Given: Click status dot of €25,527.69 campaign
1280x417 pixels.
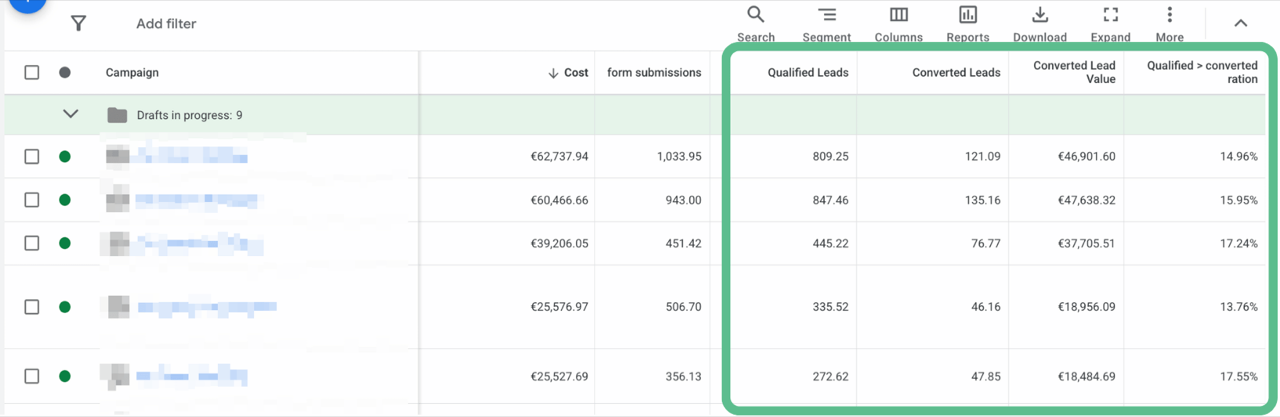Looking at the screenshot, I should tap(65, 377).
